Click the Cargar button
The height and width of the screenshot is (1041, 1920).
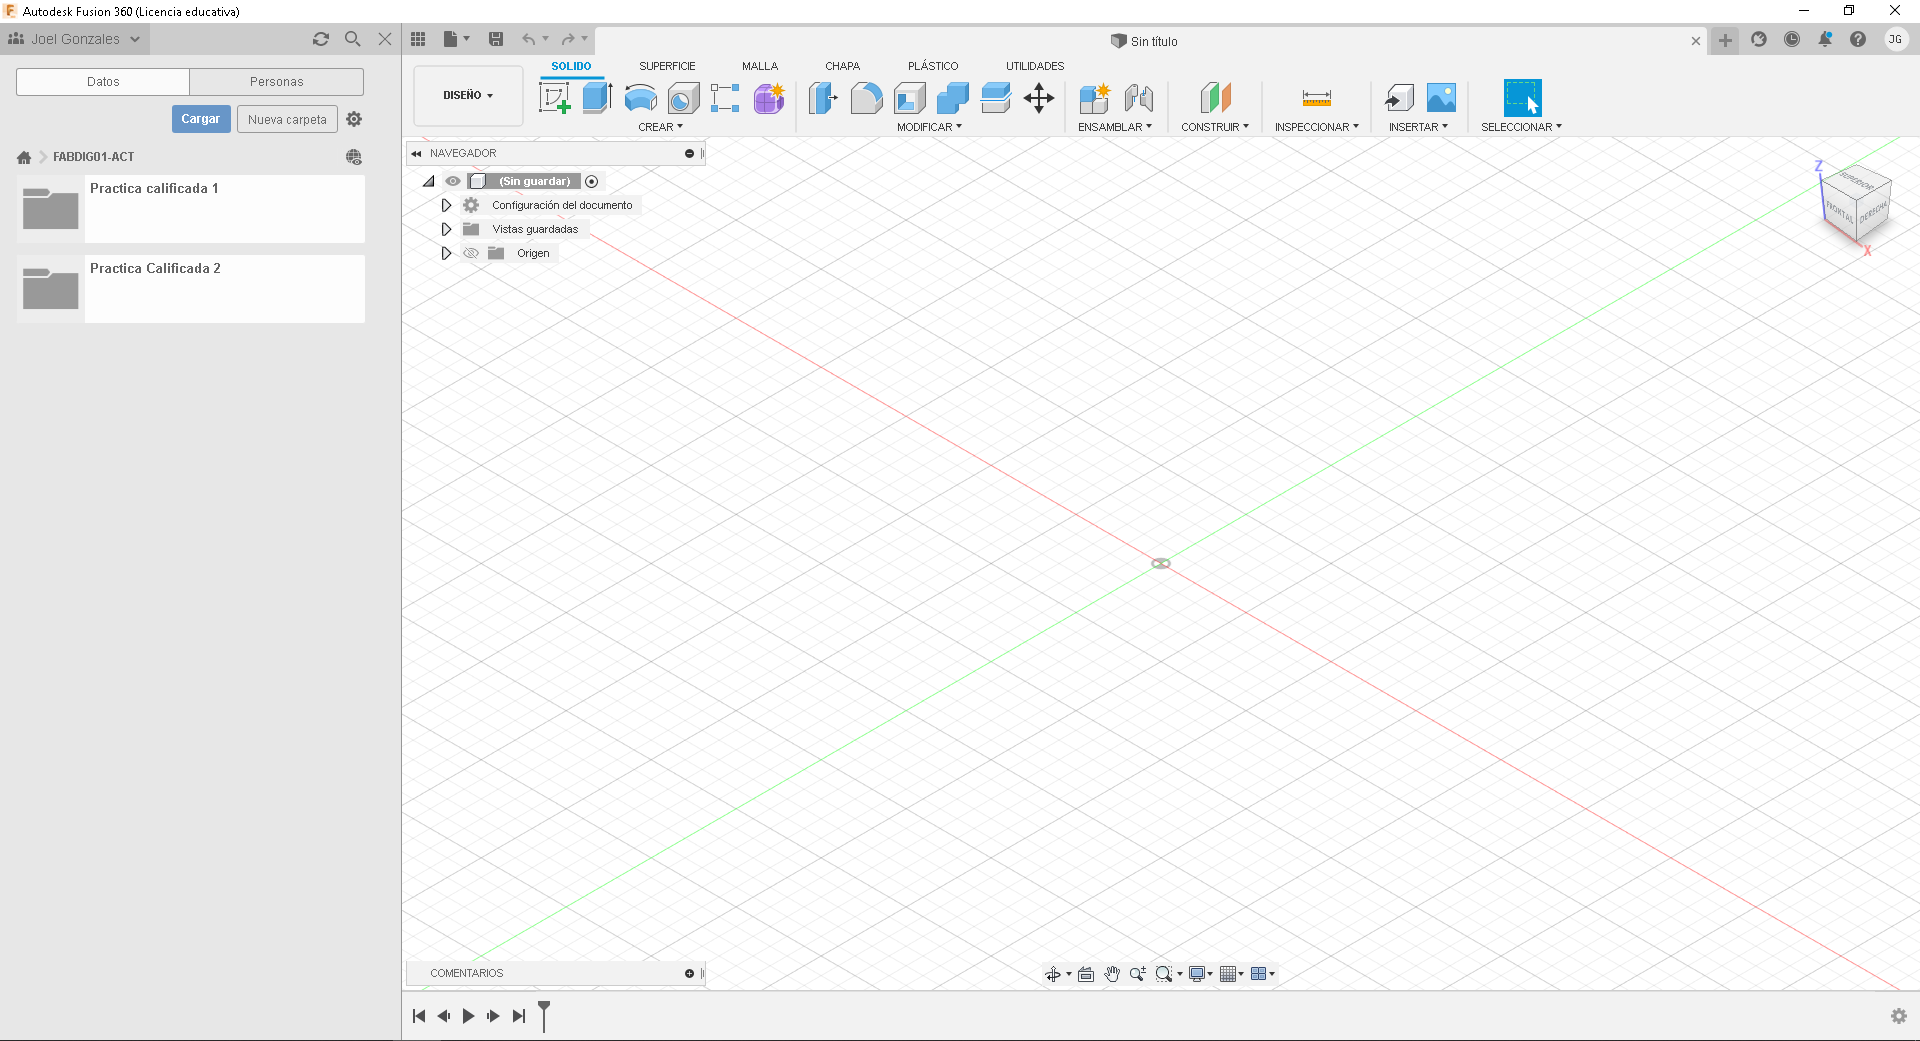[201, 119]
